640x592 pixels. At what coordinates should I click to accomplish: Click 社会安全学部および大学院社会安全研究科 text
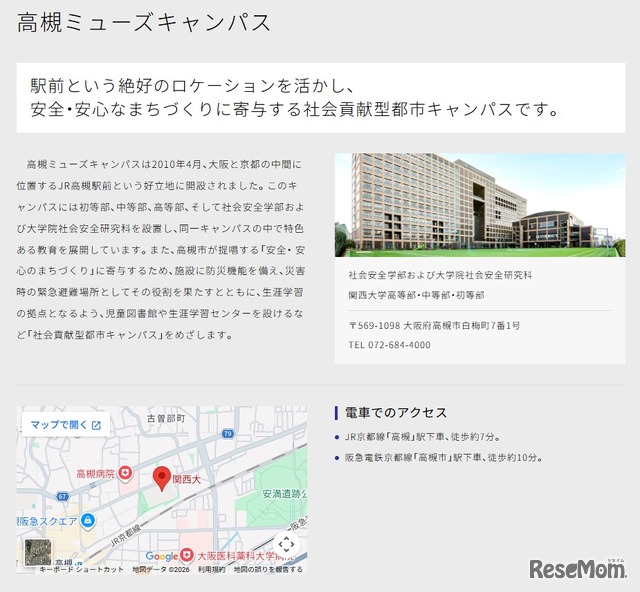click(x=440, y=275)
